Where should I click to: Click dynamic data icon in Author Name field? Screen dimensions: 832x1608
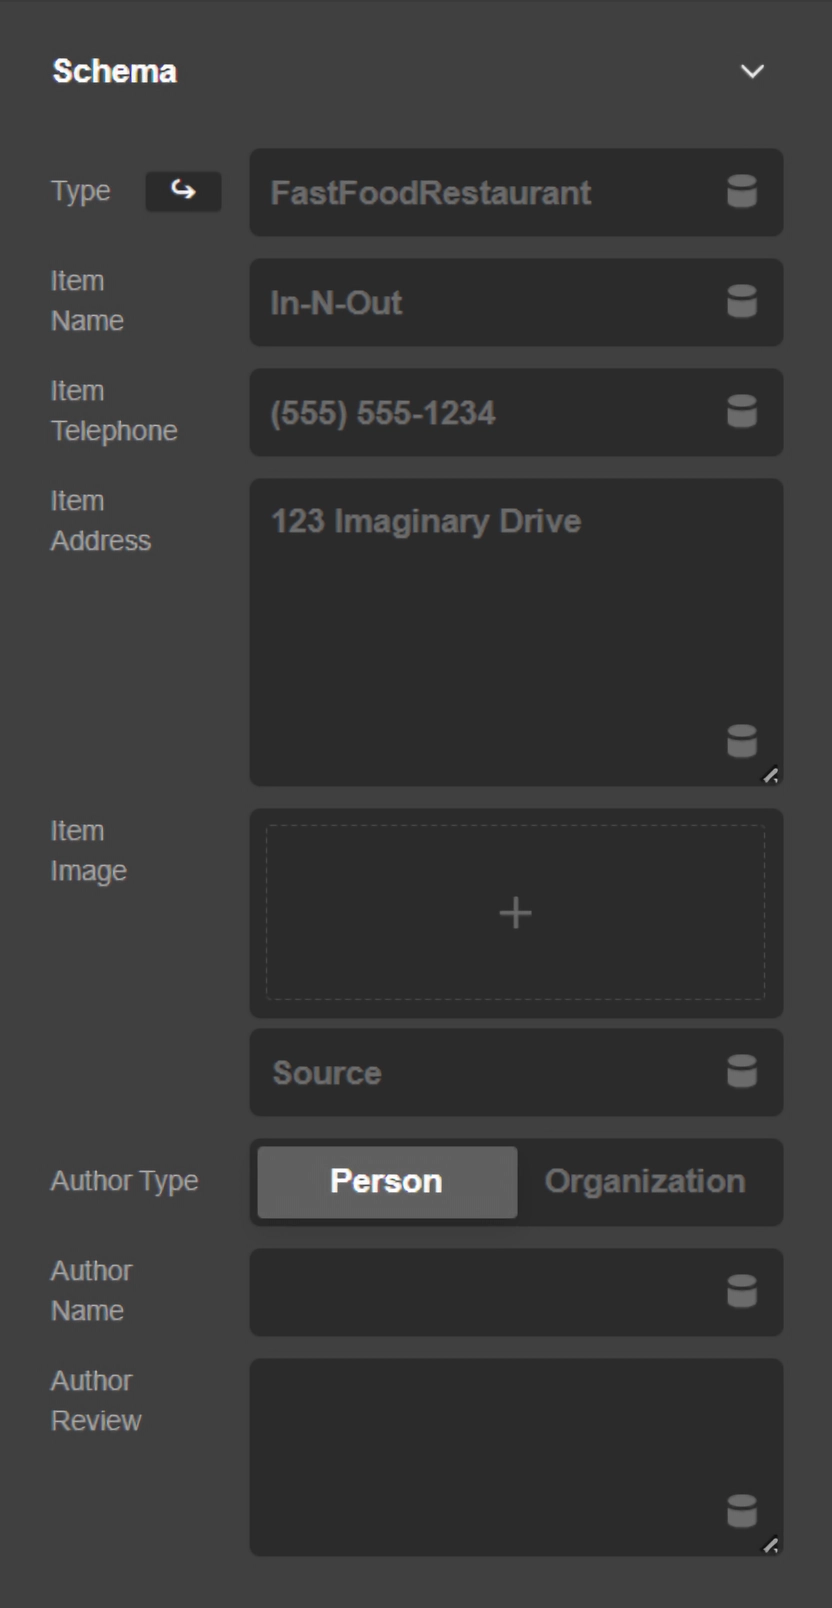741,1292
